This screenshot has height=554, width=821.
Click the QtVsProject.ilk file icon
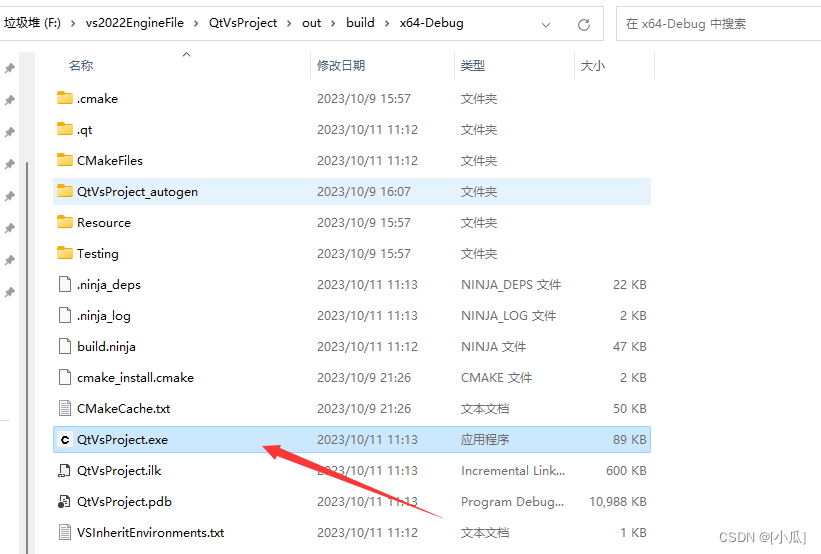[x=64, y=470]
